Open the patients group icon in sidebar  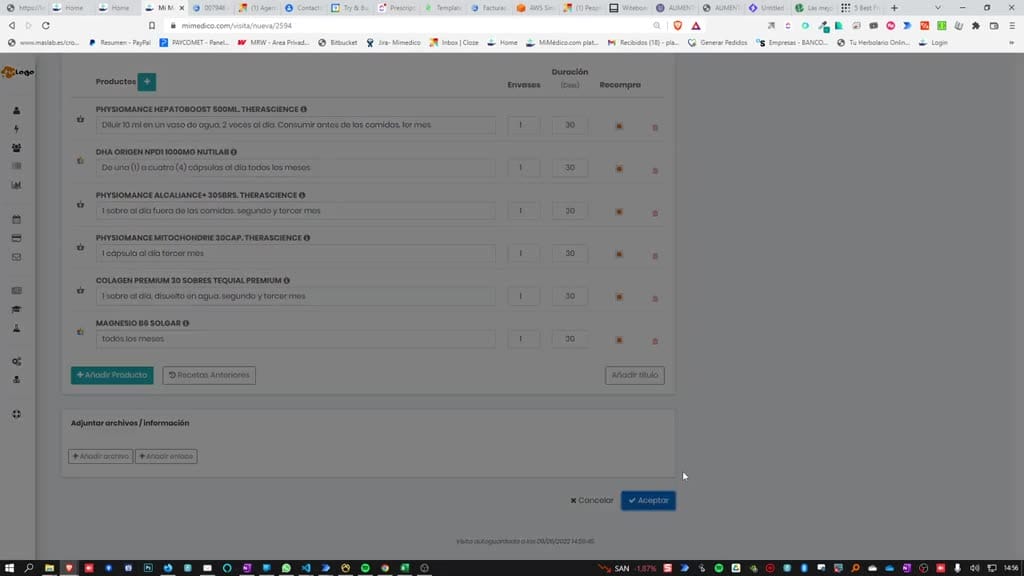coord(16,148)
